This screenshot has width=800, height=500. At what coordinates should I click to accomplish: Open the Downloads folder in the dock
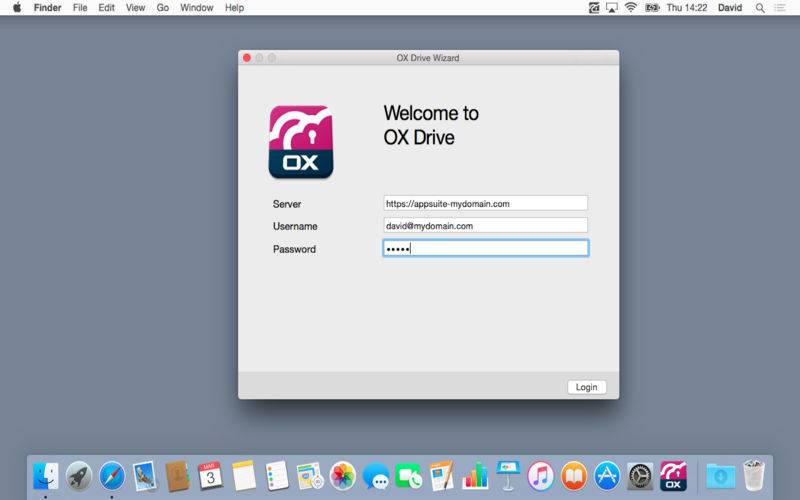point(721,476)
